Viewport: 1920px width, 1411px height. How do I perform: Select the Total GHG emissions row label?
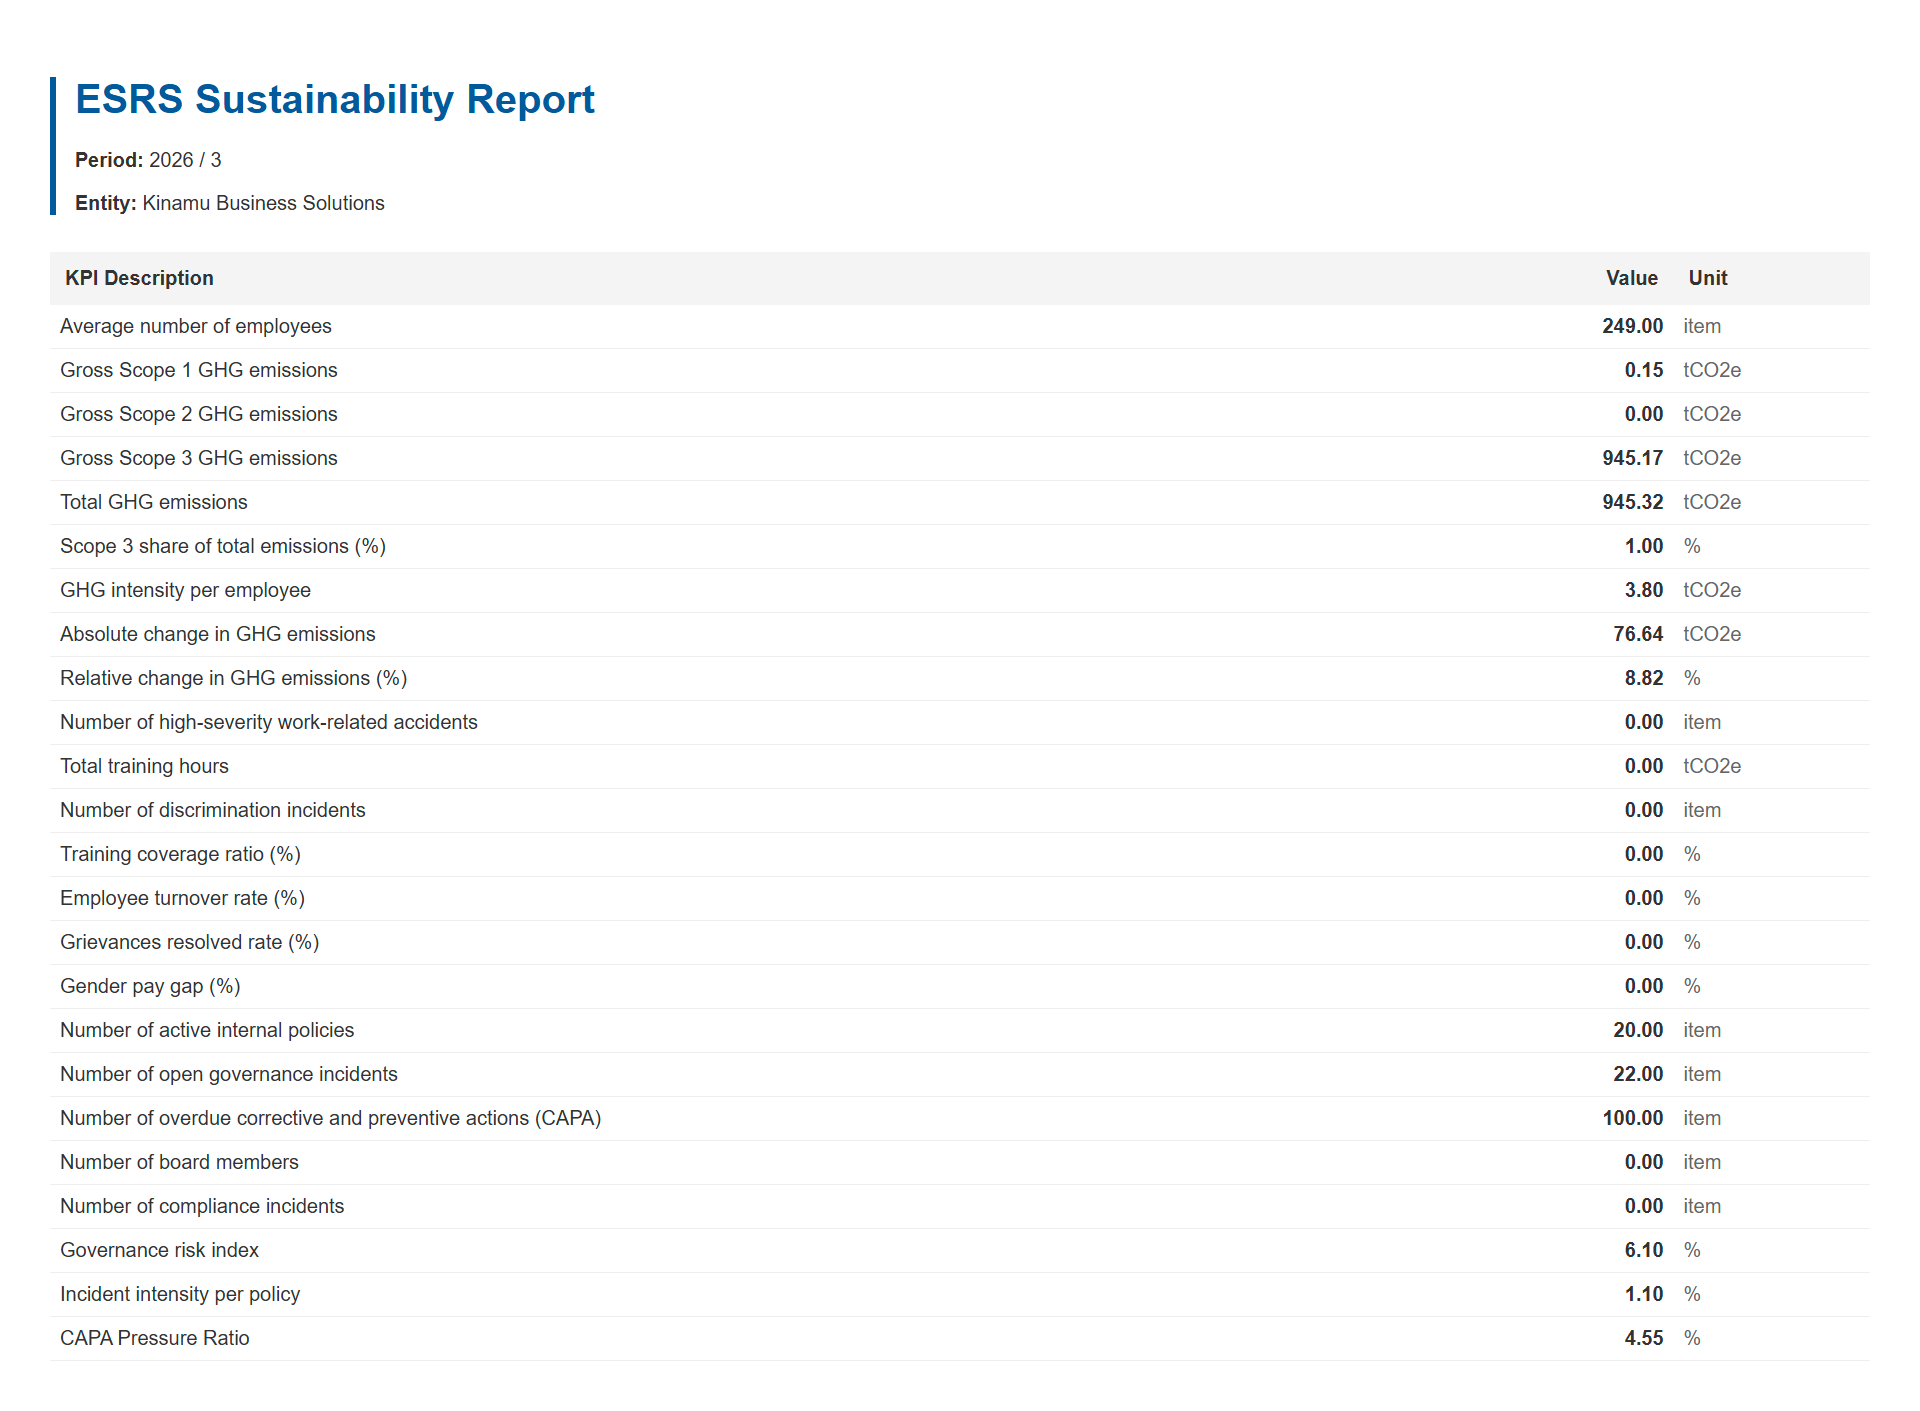(154, 502)
